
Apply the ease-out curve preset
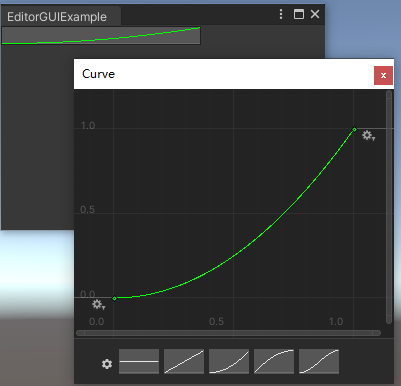tap(274, 361)
